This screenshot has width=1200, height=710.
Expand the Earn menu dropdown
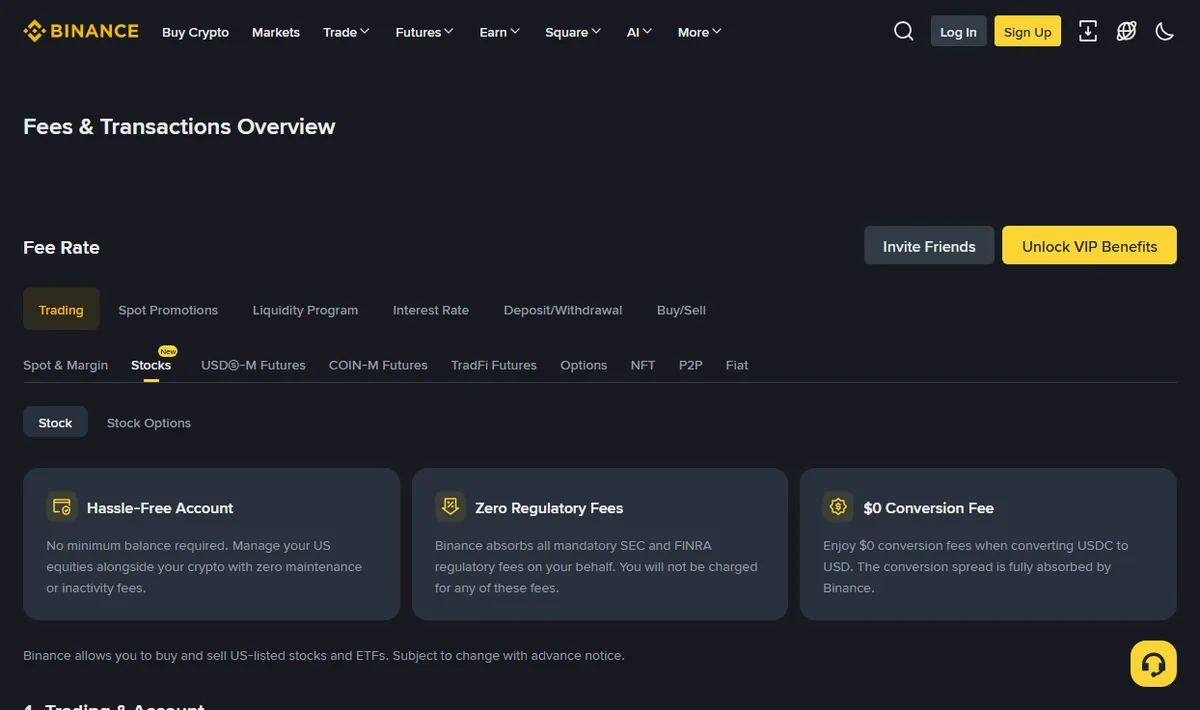tap(499, 32)
